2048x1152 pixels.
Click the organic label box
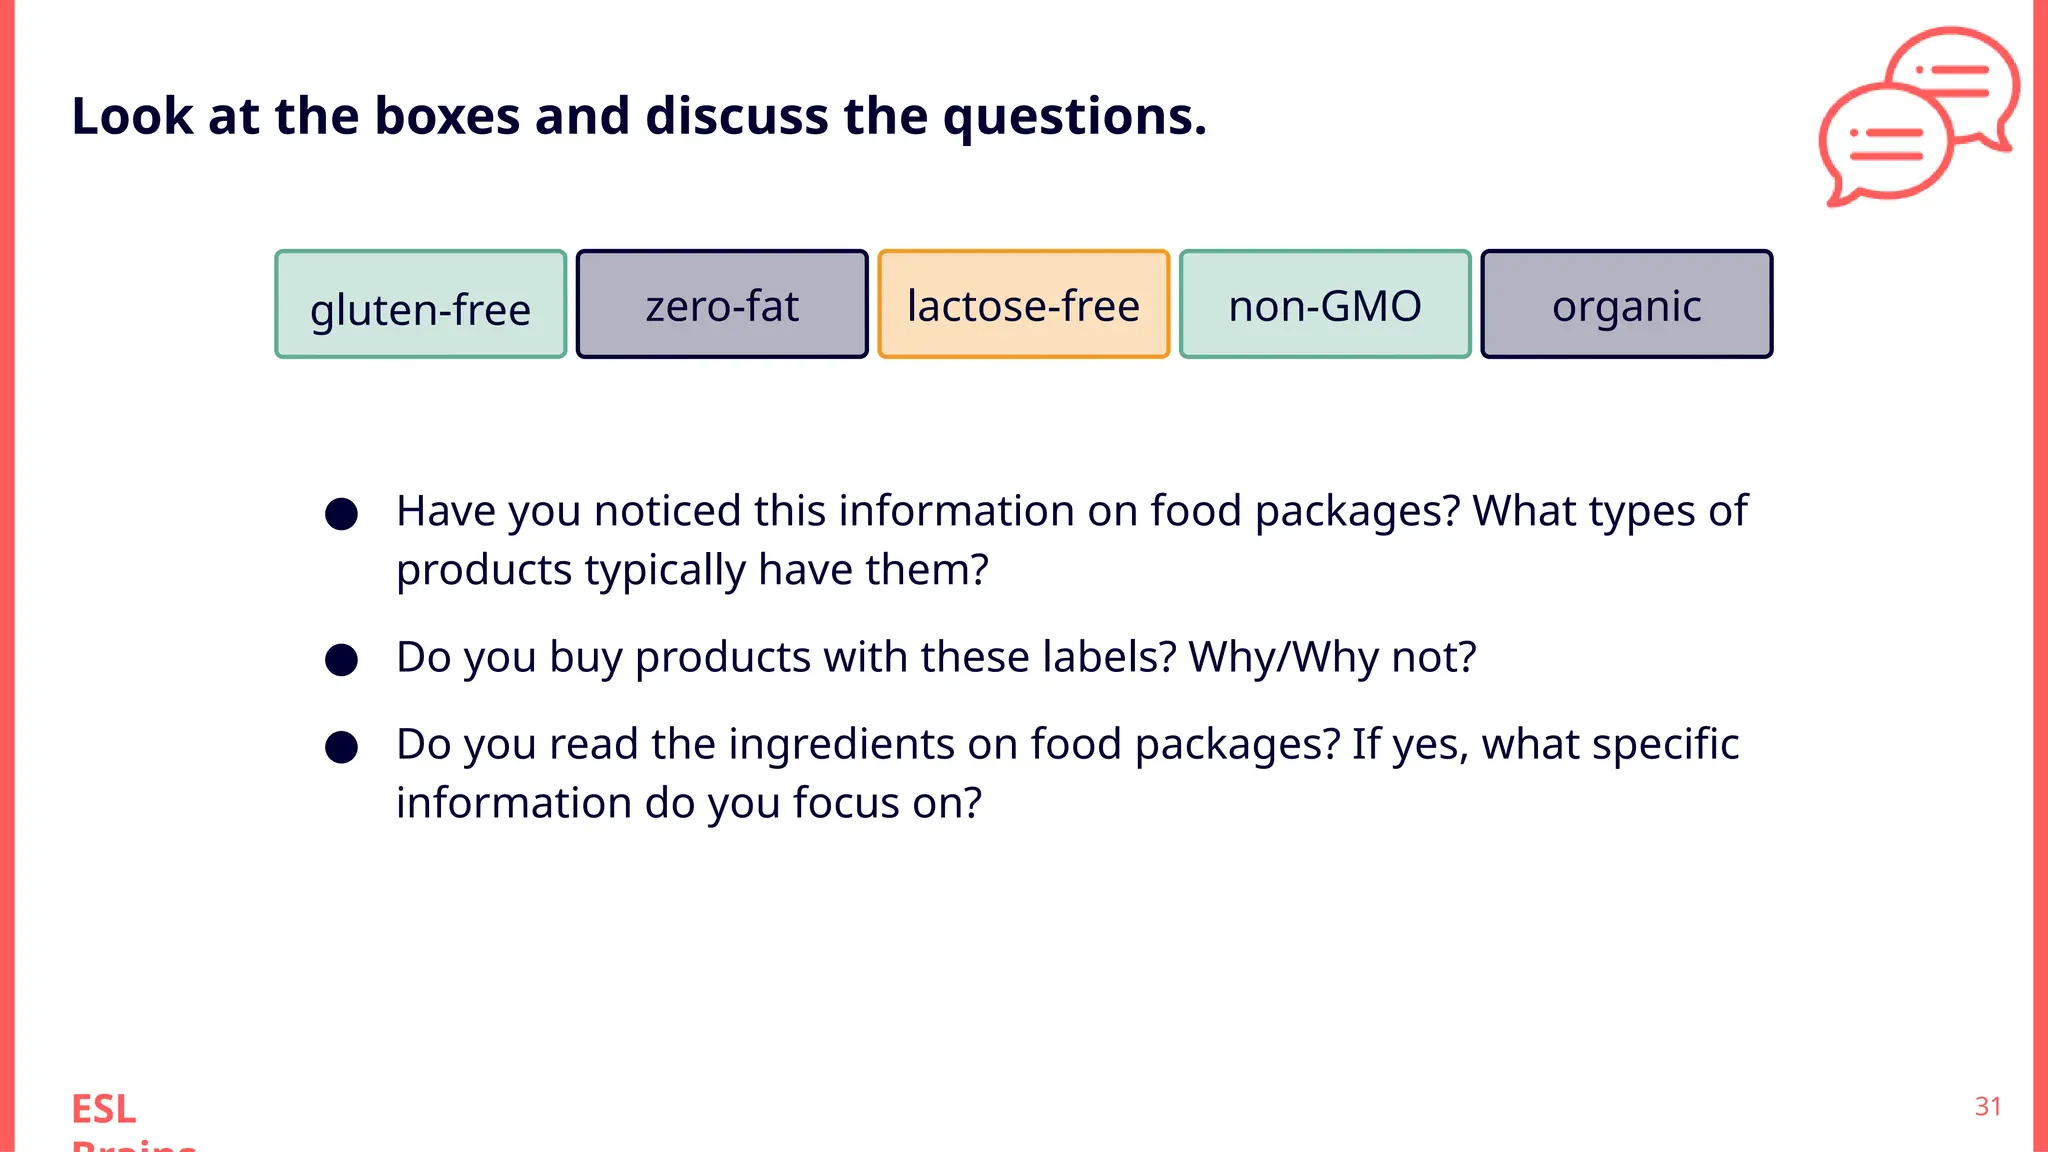pyautogui.click(x=1626, y=305)
